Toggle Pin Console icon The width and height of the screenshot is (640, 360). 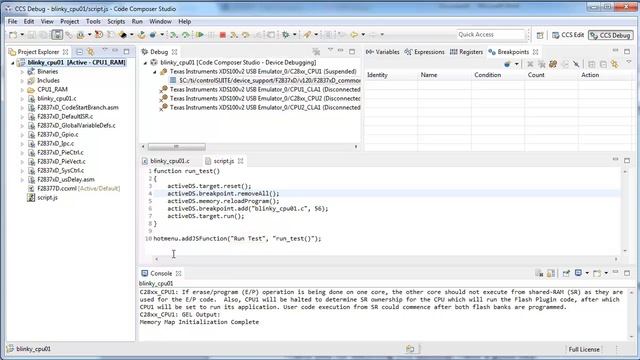click(566, 273)
